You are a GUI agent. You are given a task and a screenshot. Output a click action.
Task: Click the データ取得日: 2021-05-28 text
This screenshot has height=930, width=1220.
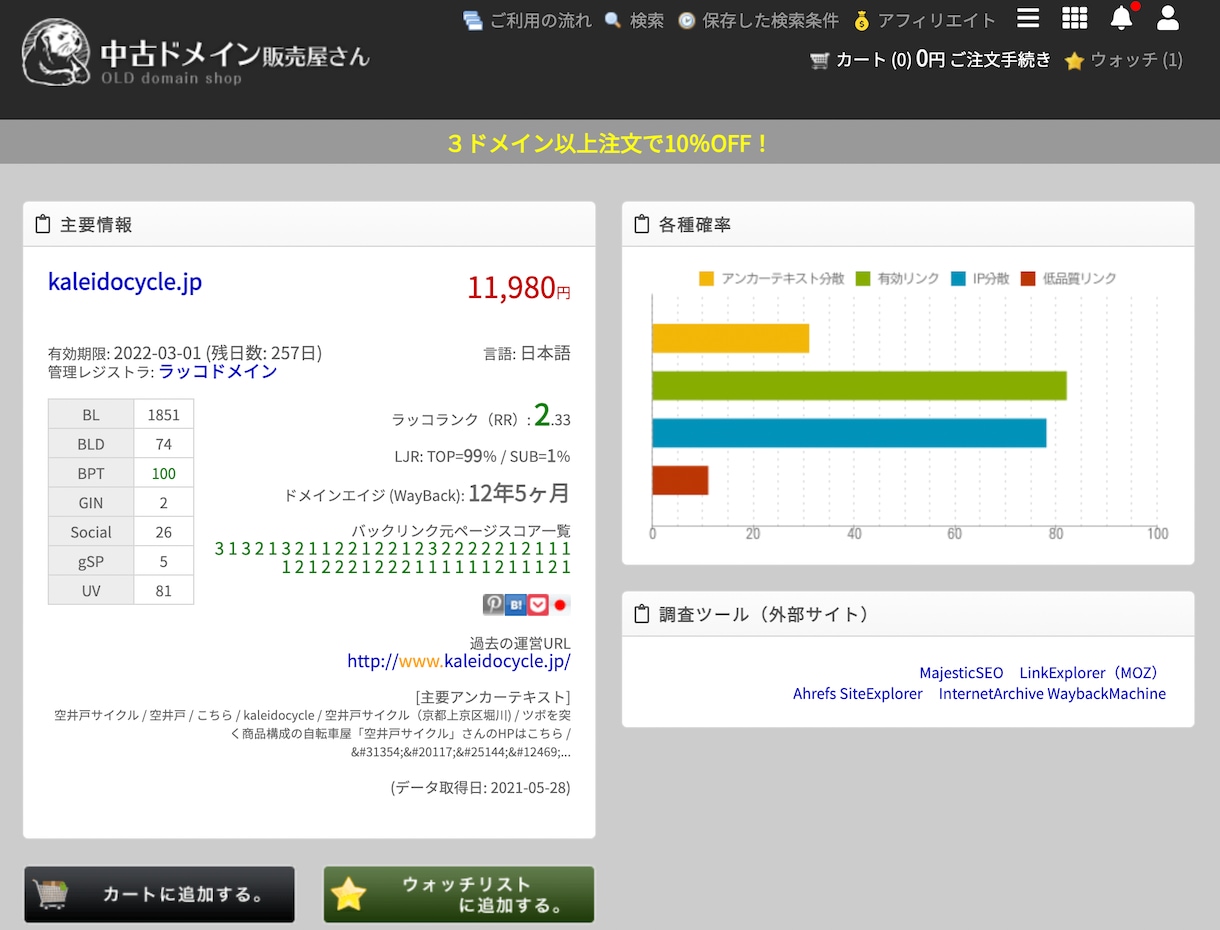tap(481, 787)
